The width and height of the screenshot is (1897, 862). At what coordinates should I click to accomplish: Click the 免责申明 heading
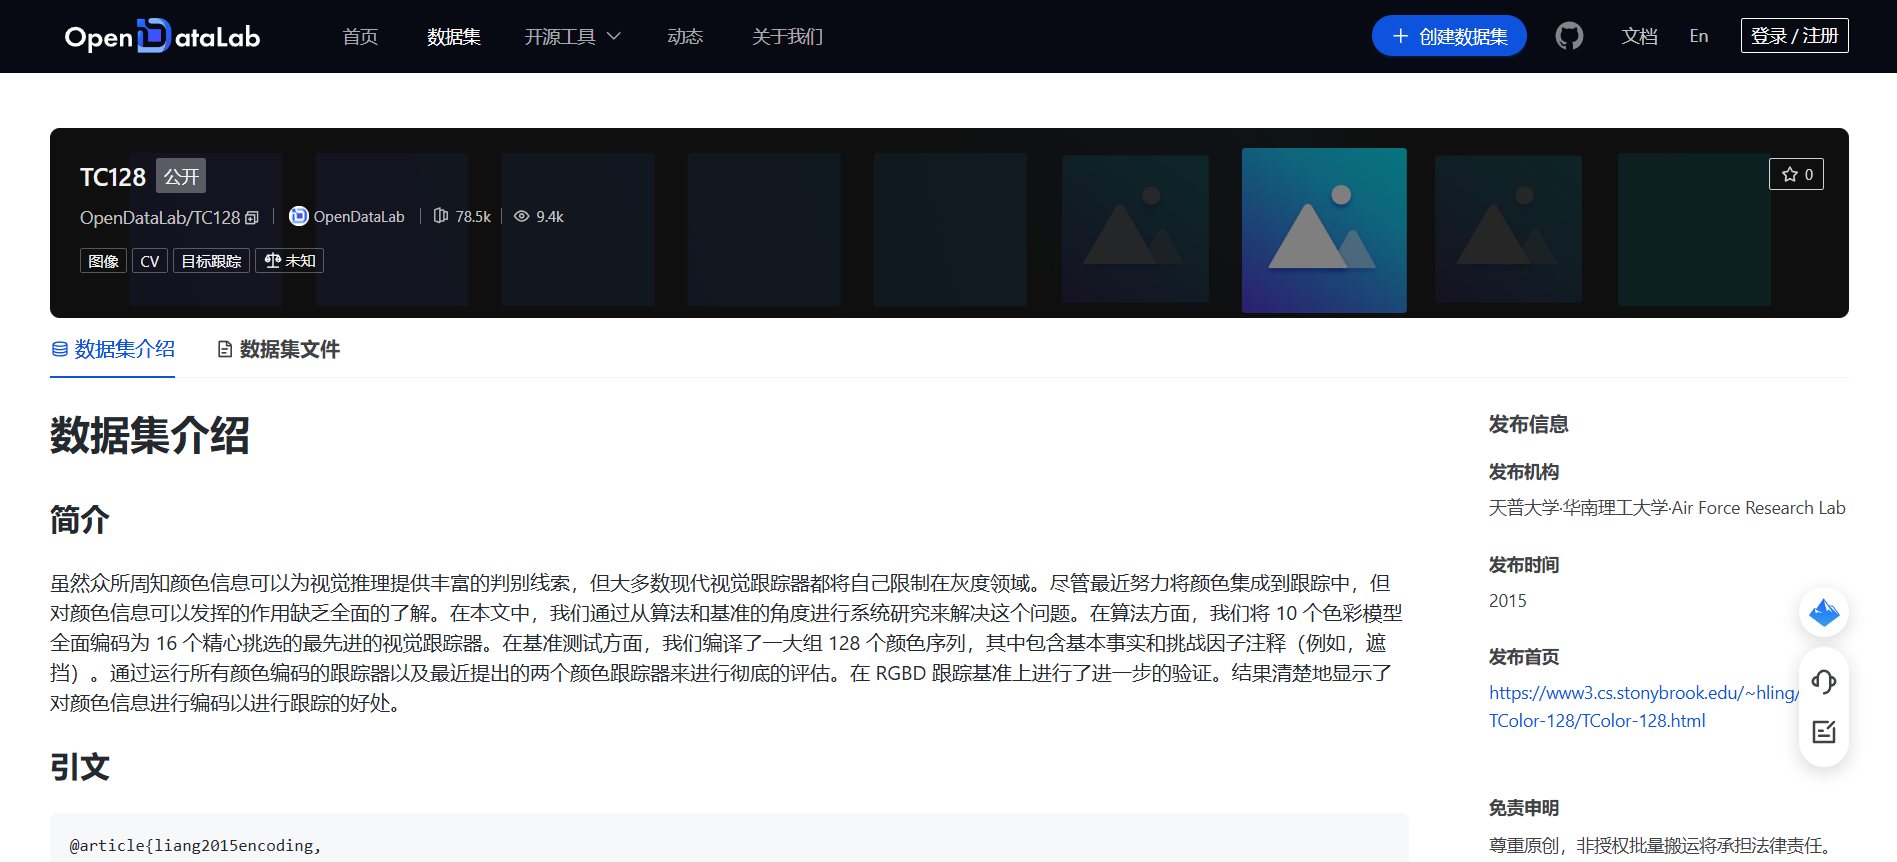1524,808
